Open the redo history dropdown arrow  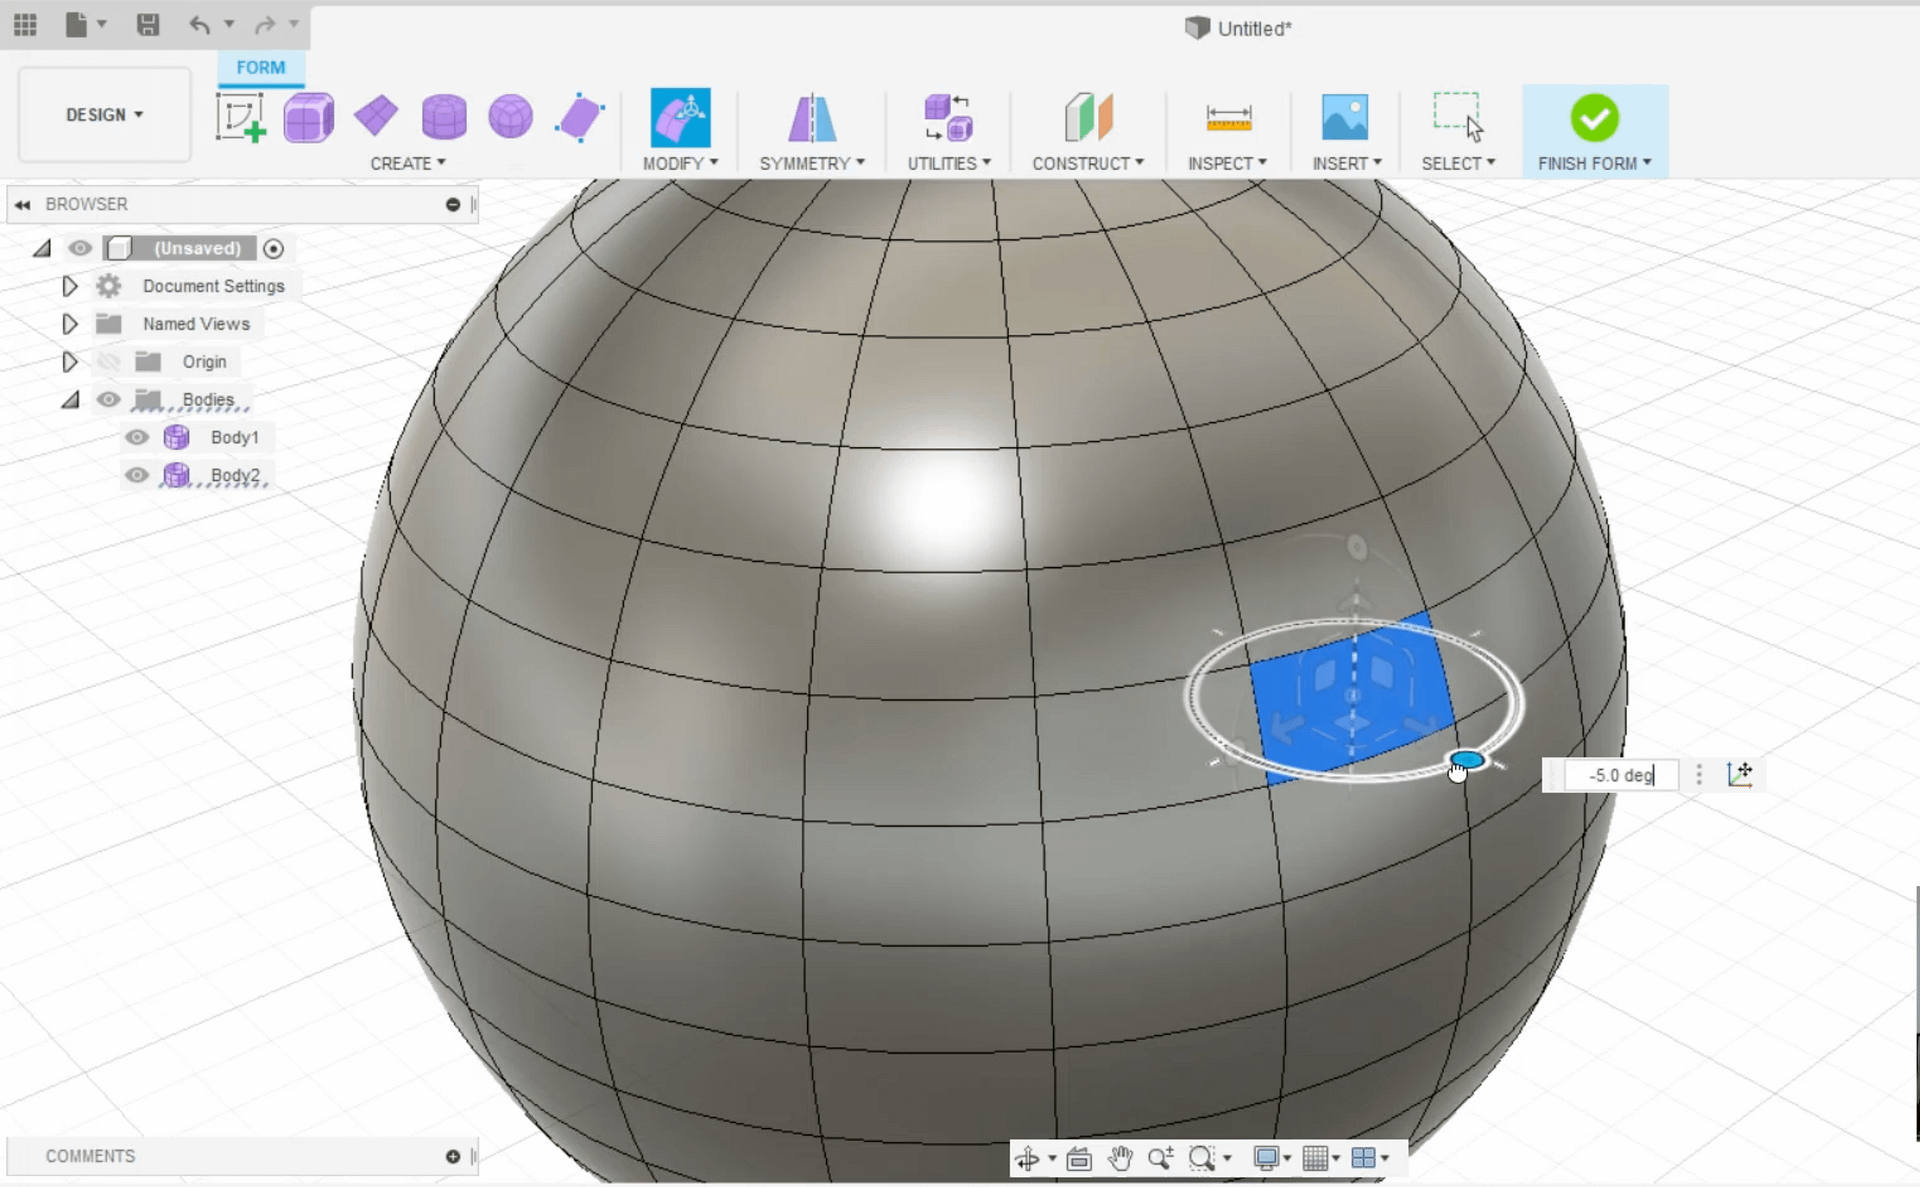click(x=294, y=24)
